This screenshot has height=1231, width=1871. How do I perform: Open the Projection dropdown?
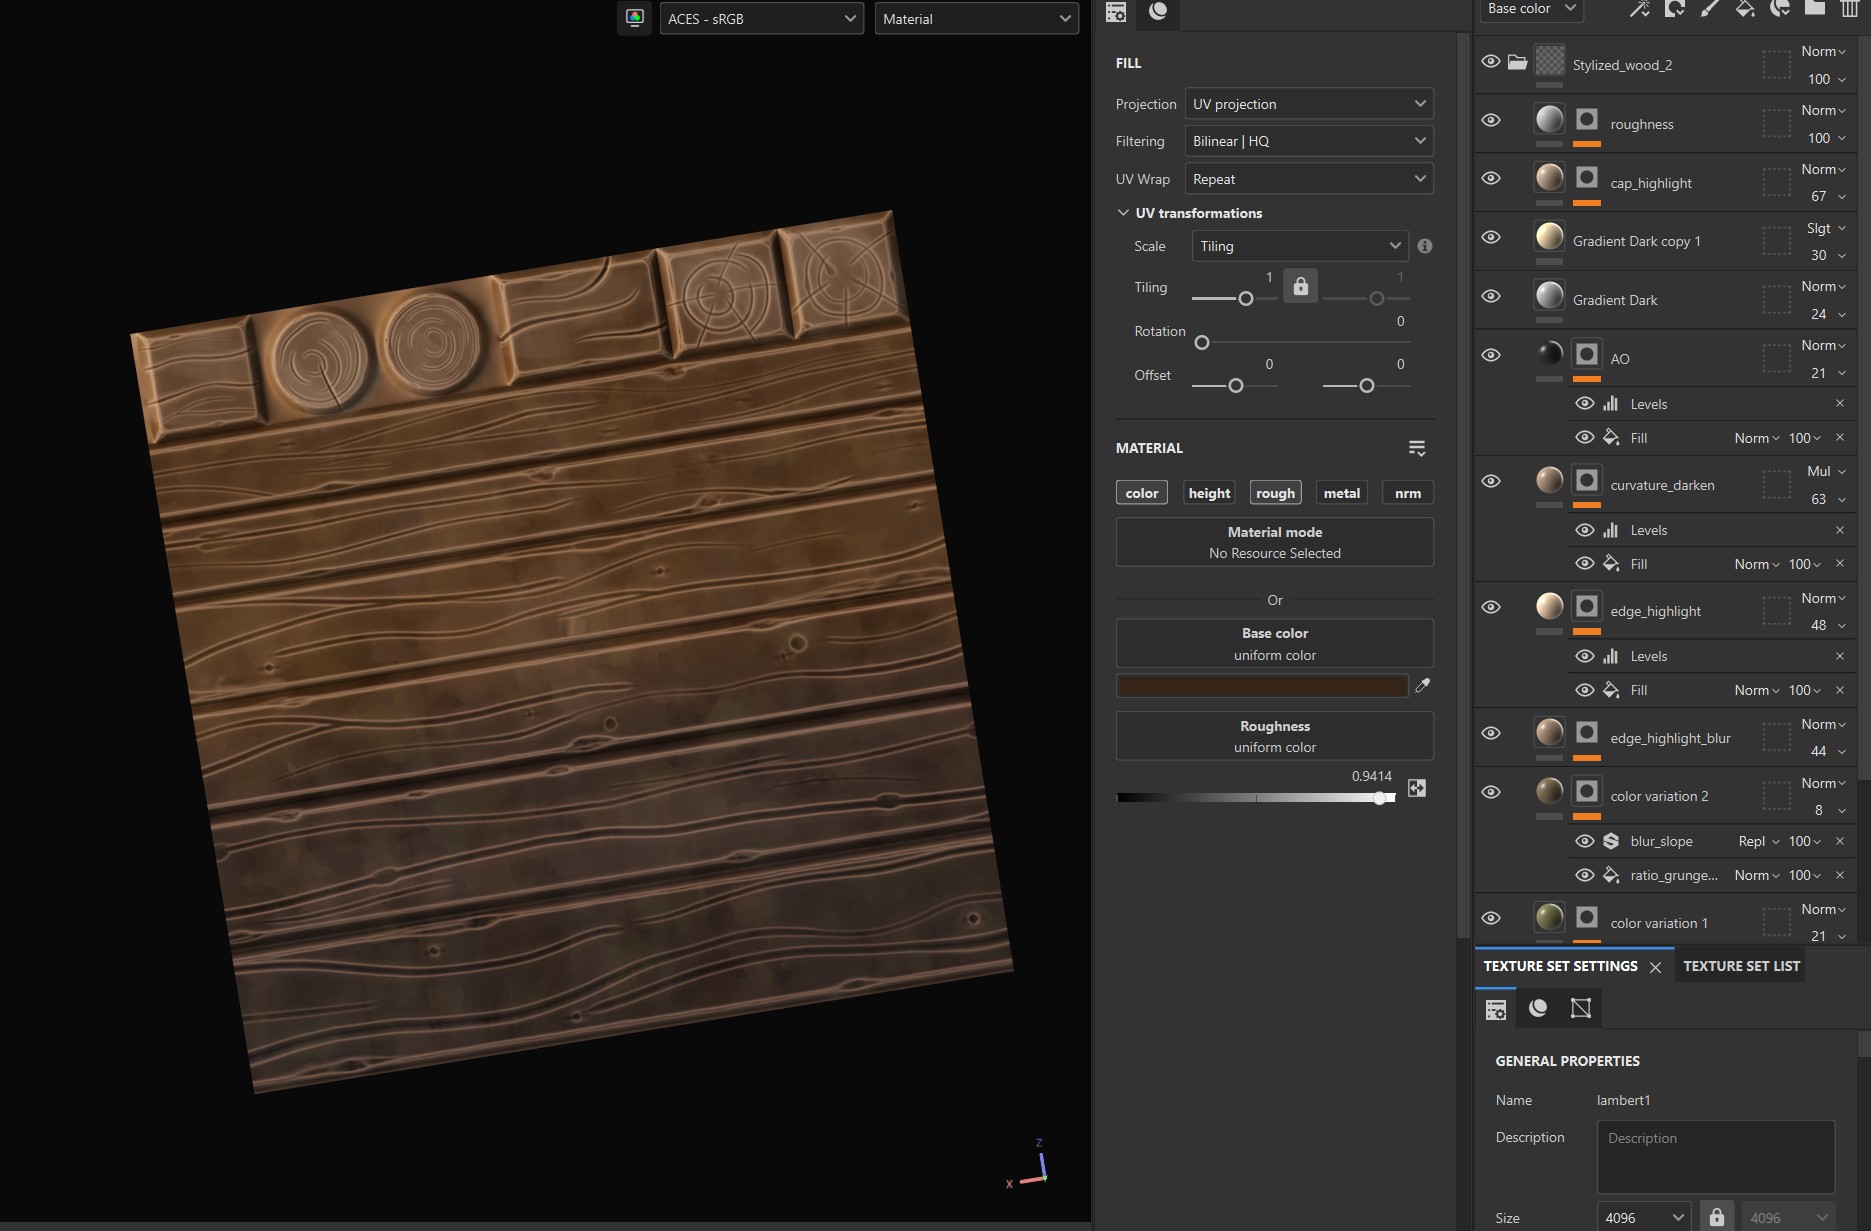(1308, 104)
